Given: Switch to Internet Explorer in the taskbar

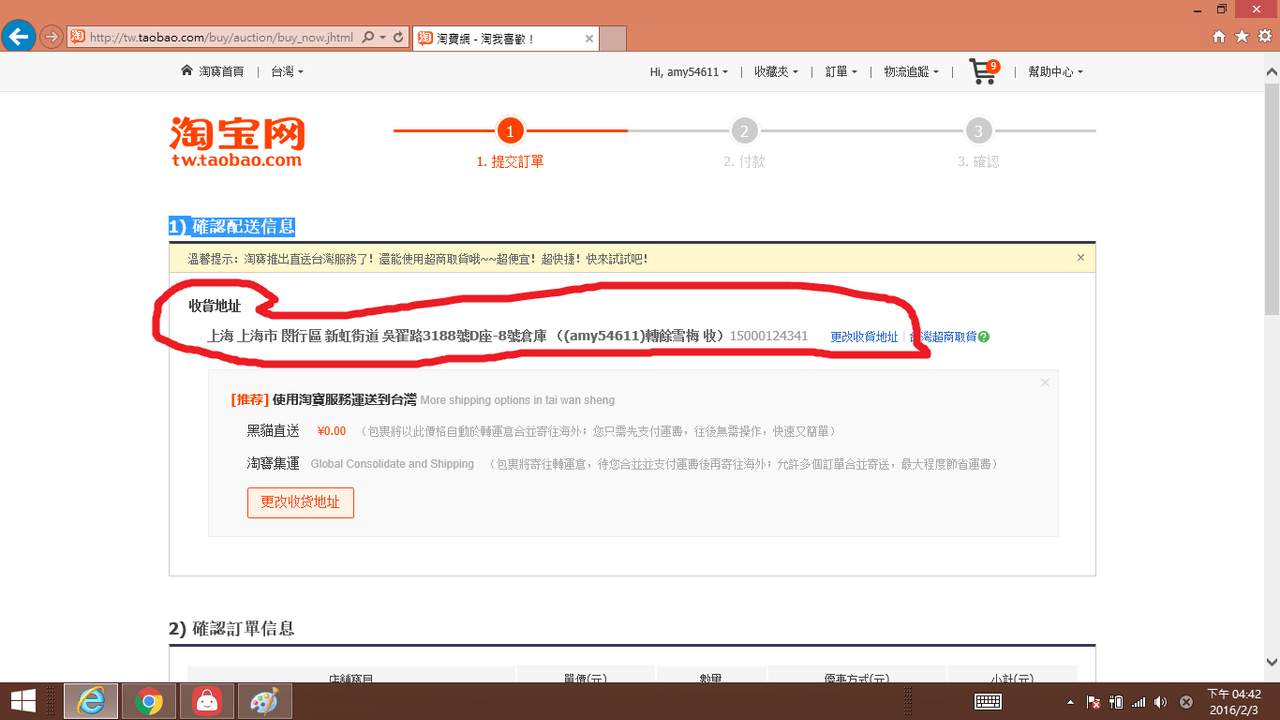Looking at the screenshot, I should [x=91, y=702].
